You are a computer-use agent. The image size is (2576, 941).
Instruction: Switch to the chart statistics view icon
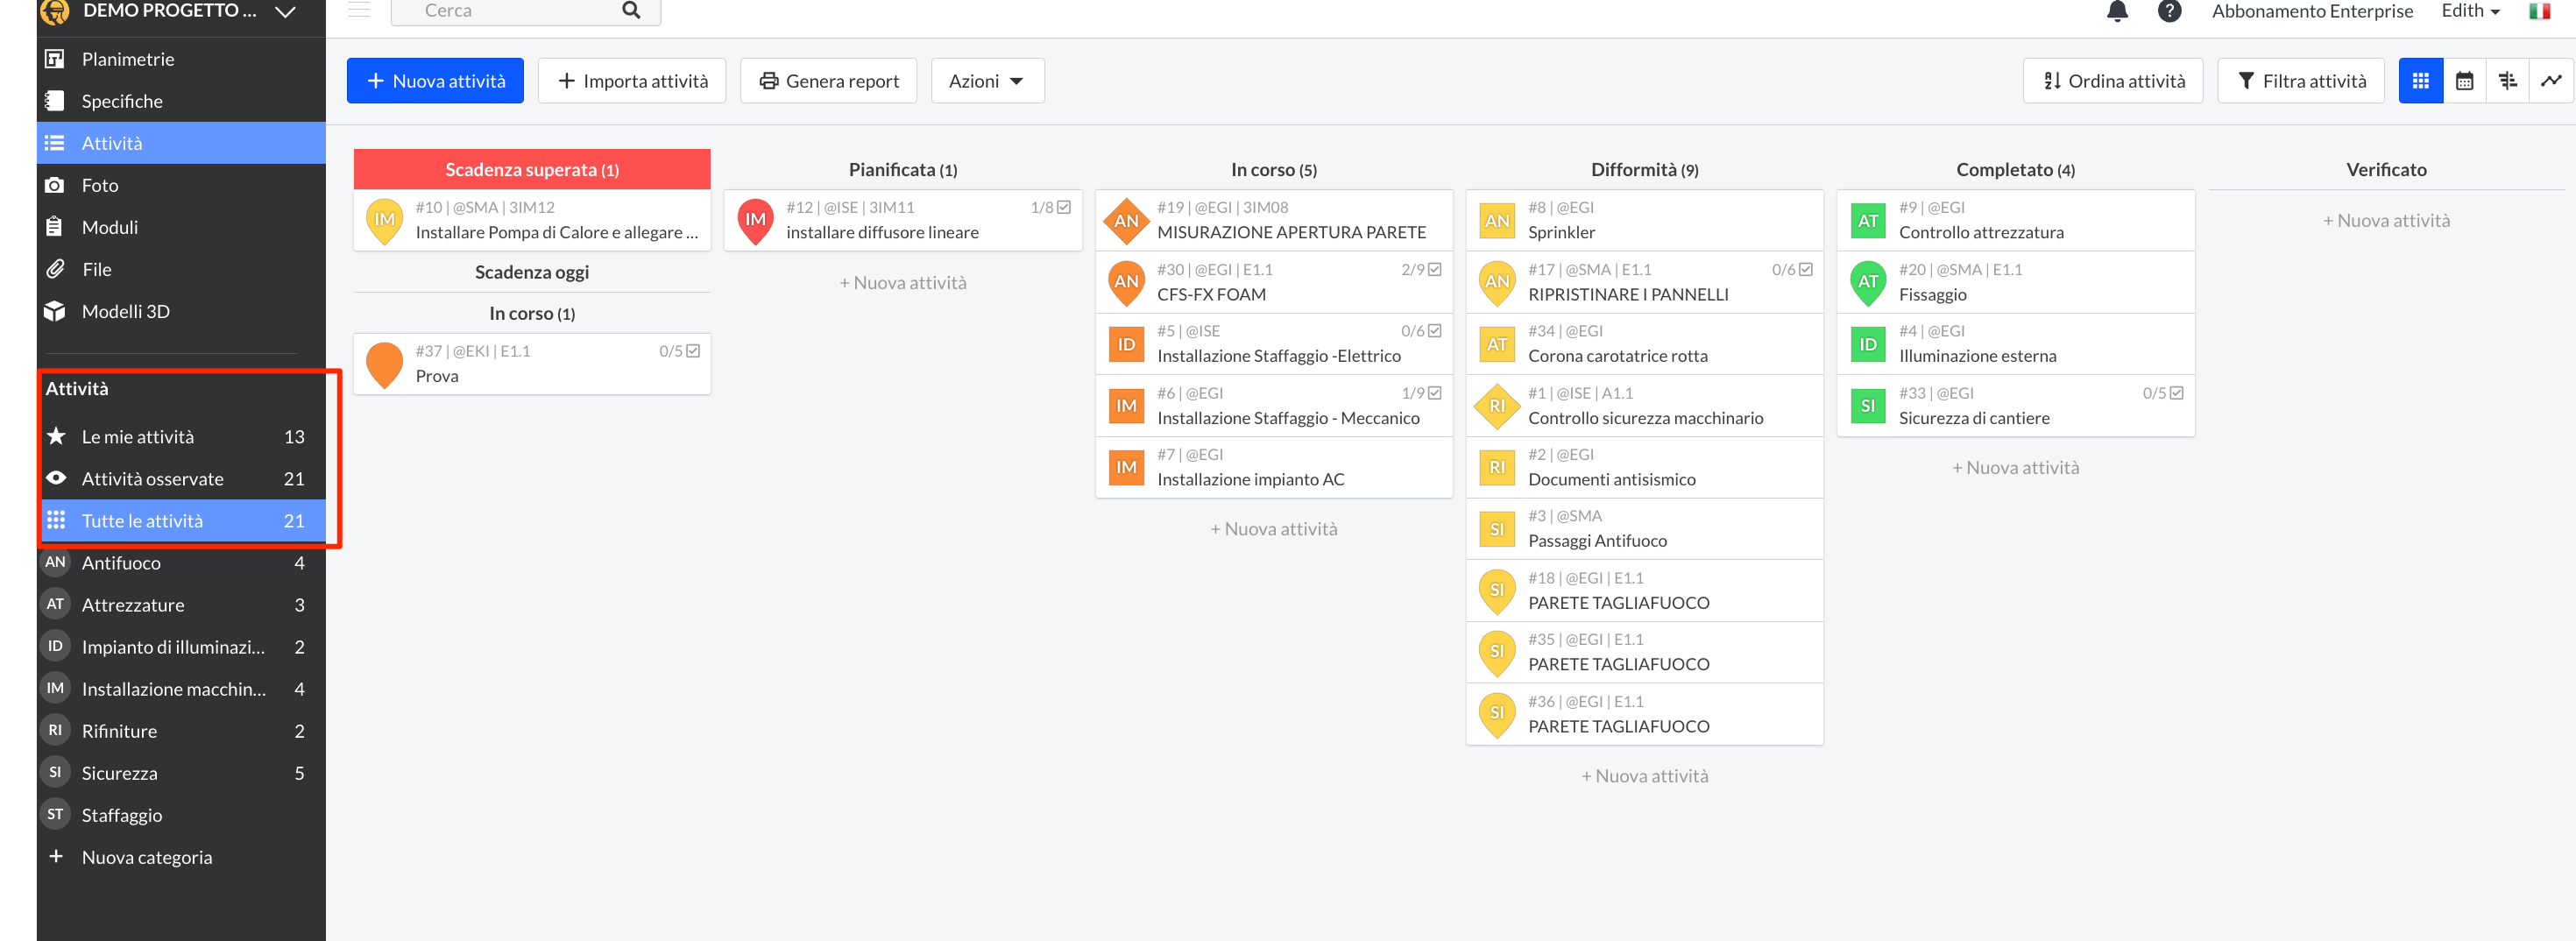[x=2551, y=81]
